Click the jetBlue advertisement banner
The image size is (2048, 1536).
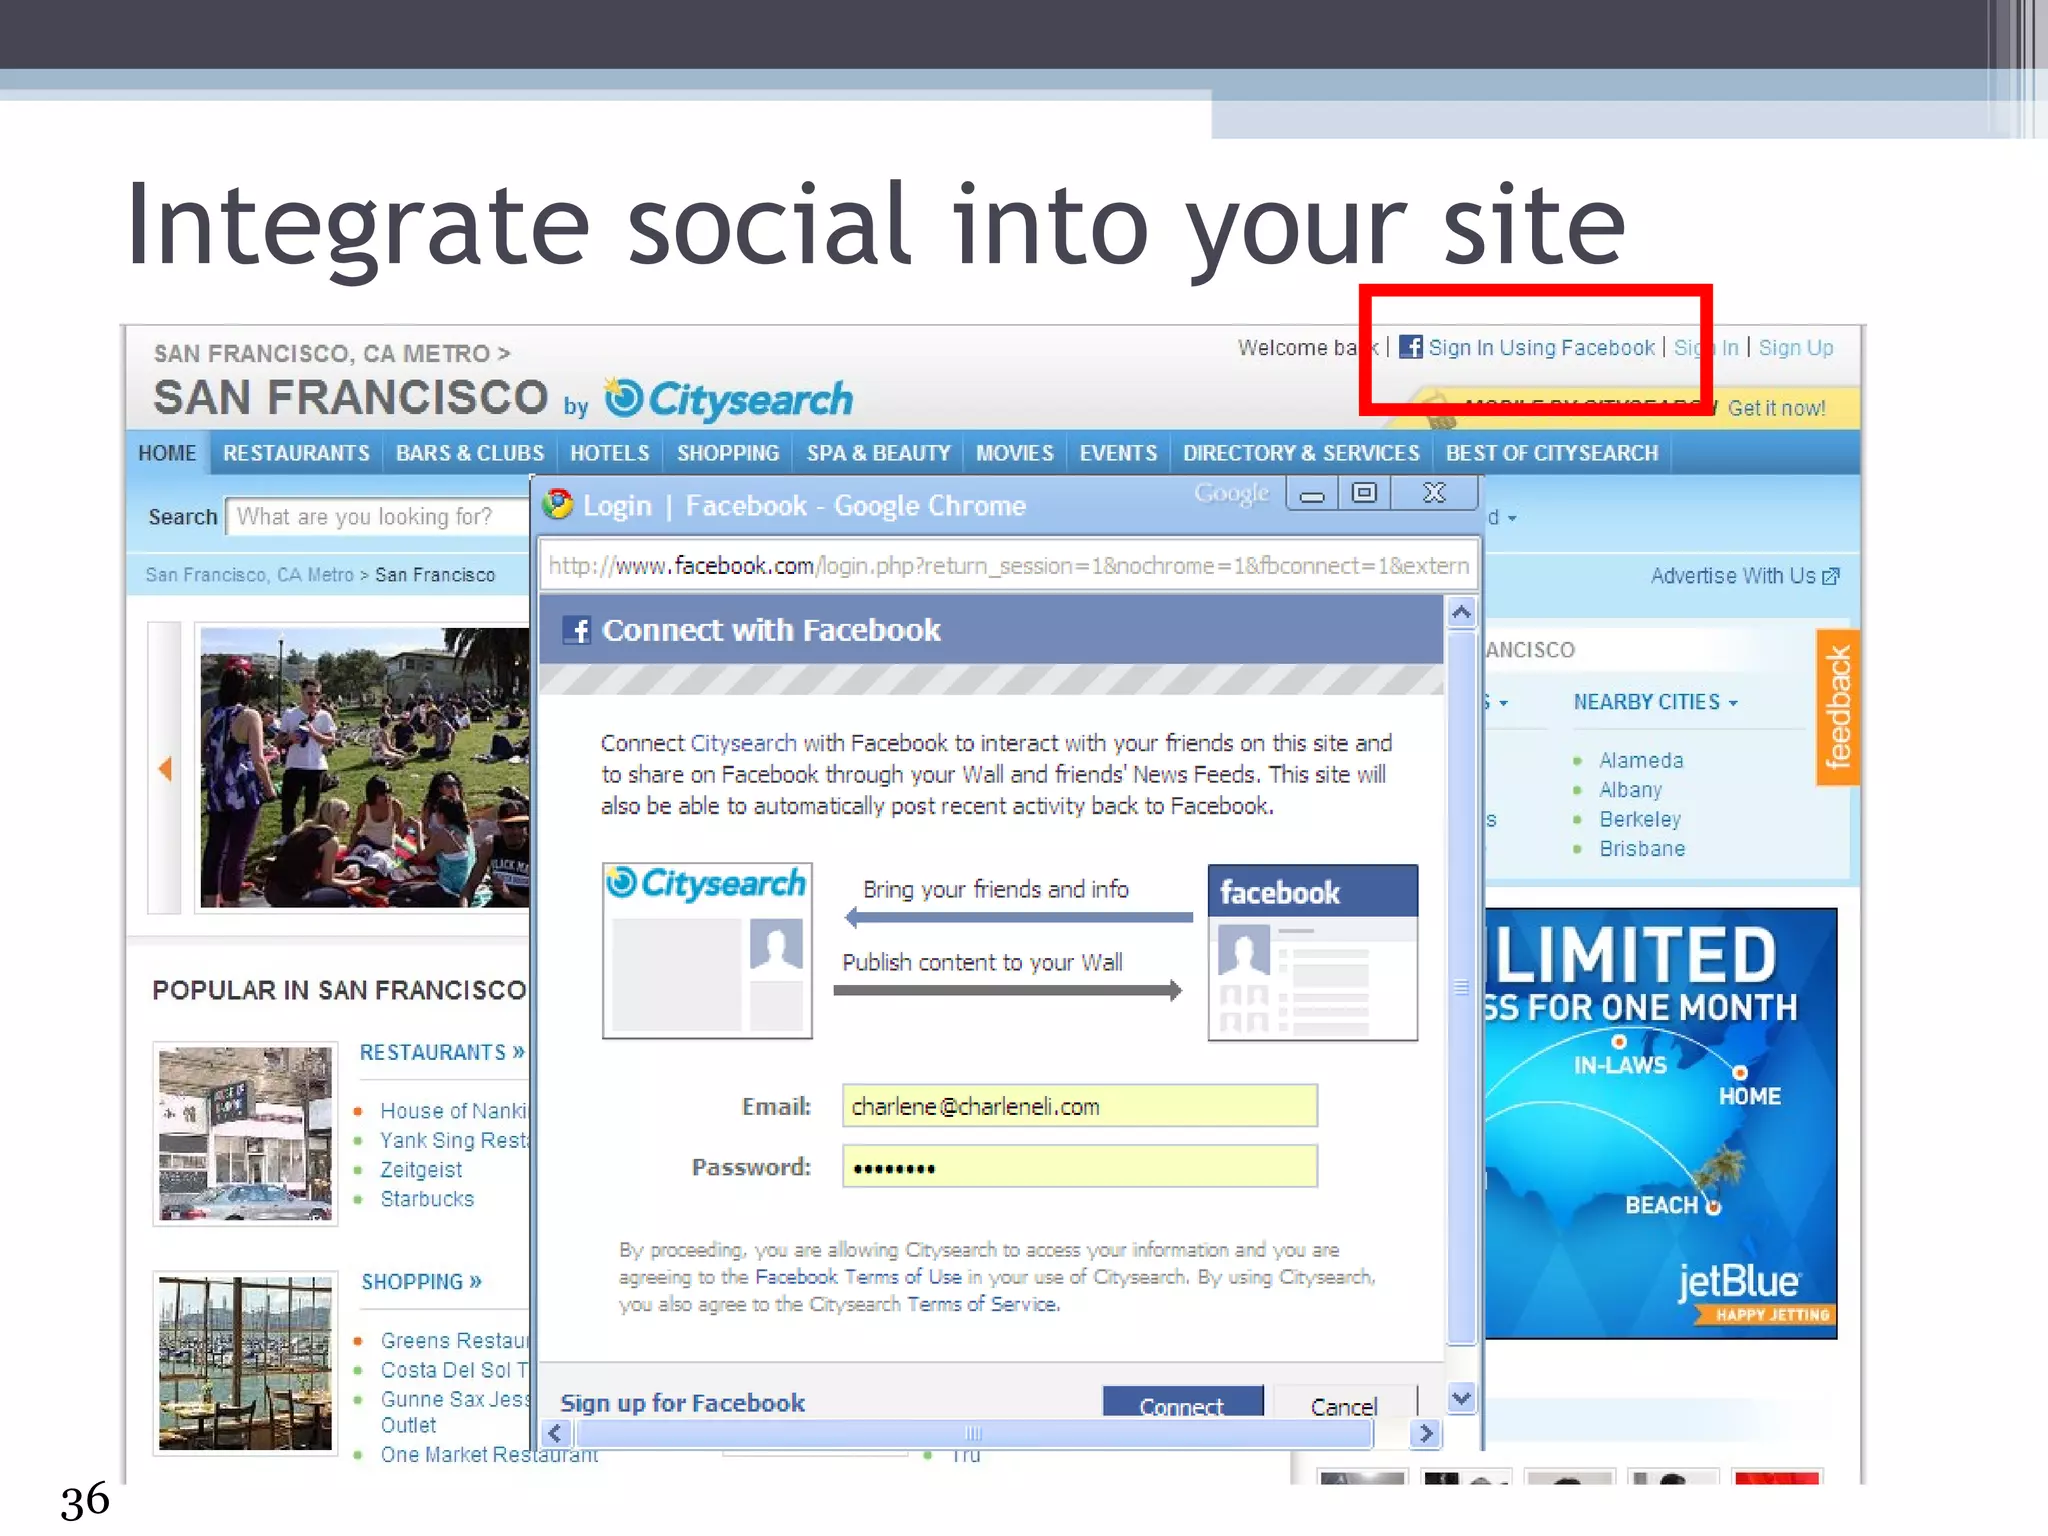pos(1661,1123)
